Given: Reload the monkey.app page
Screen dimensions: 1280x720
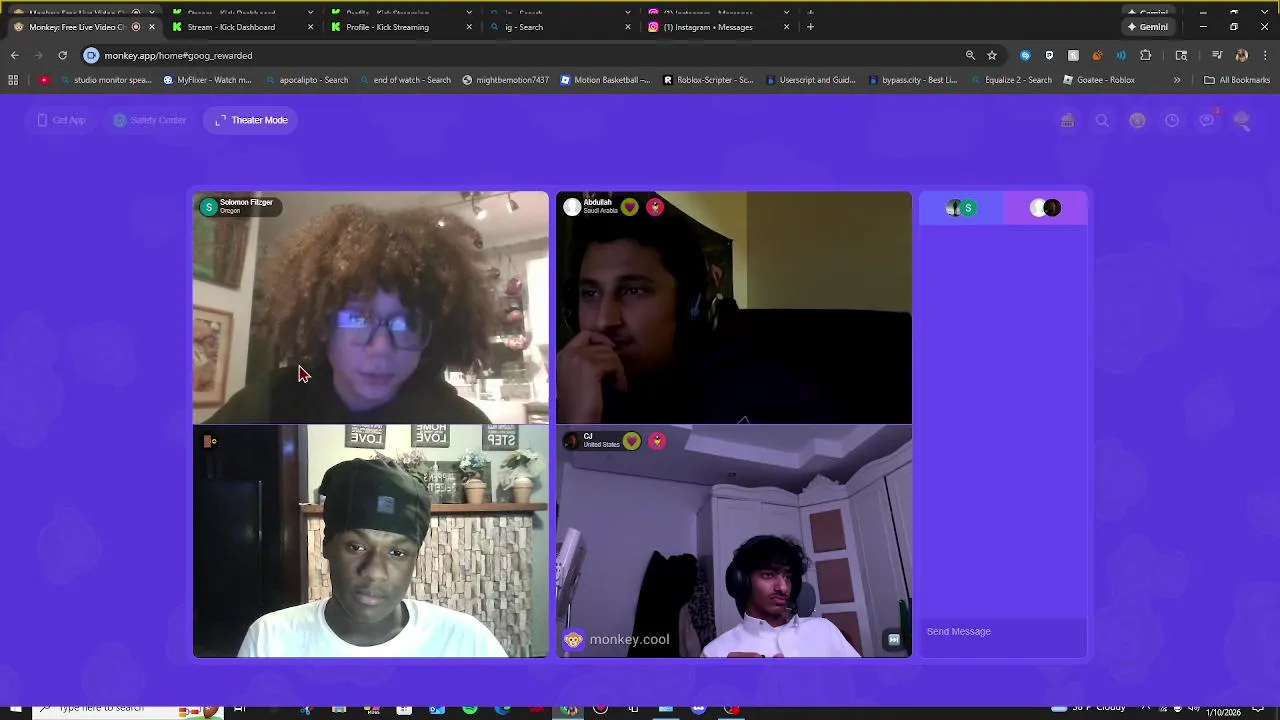Looking at the screenshot, I should [x=62, y=55].
